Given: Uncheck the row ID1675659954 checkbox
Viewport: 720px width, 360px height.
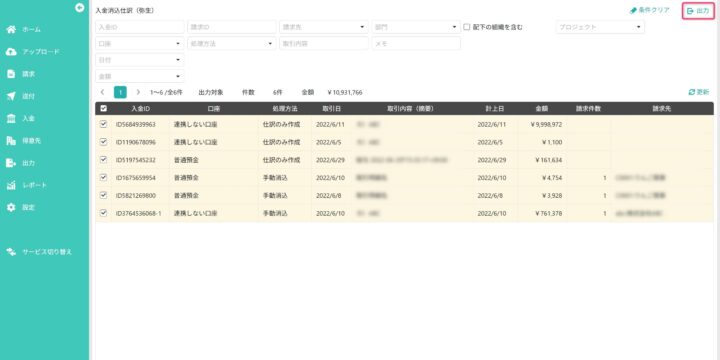Looking at the screenshot, I should coord(103,177).
